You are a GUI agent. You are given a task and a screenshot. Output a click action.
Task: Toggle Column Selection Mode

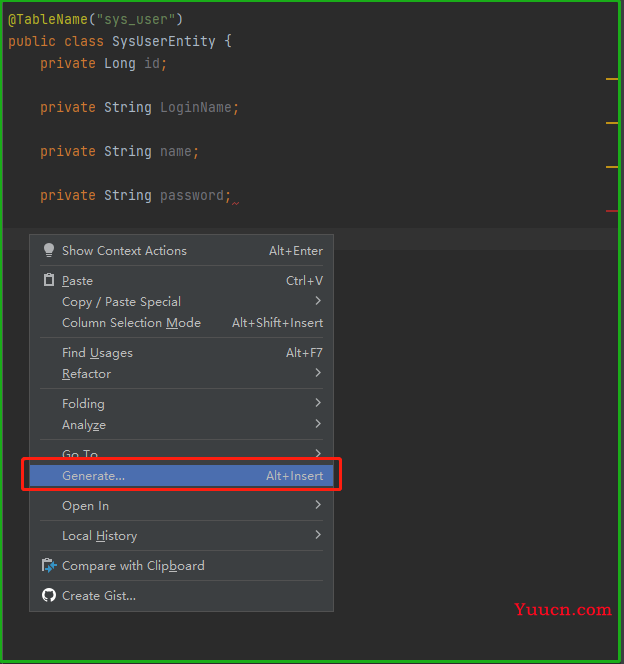[131, 323]
